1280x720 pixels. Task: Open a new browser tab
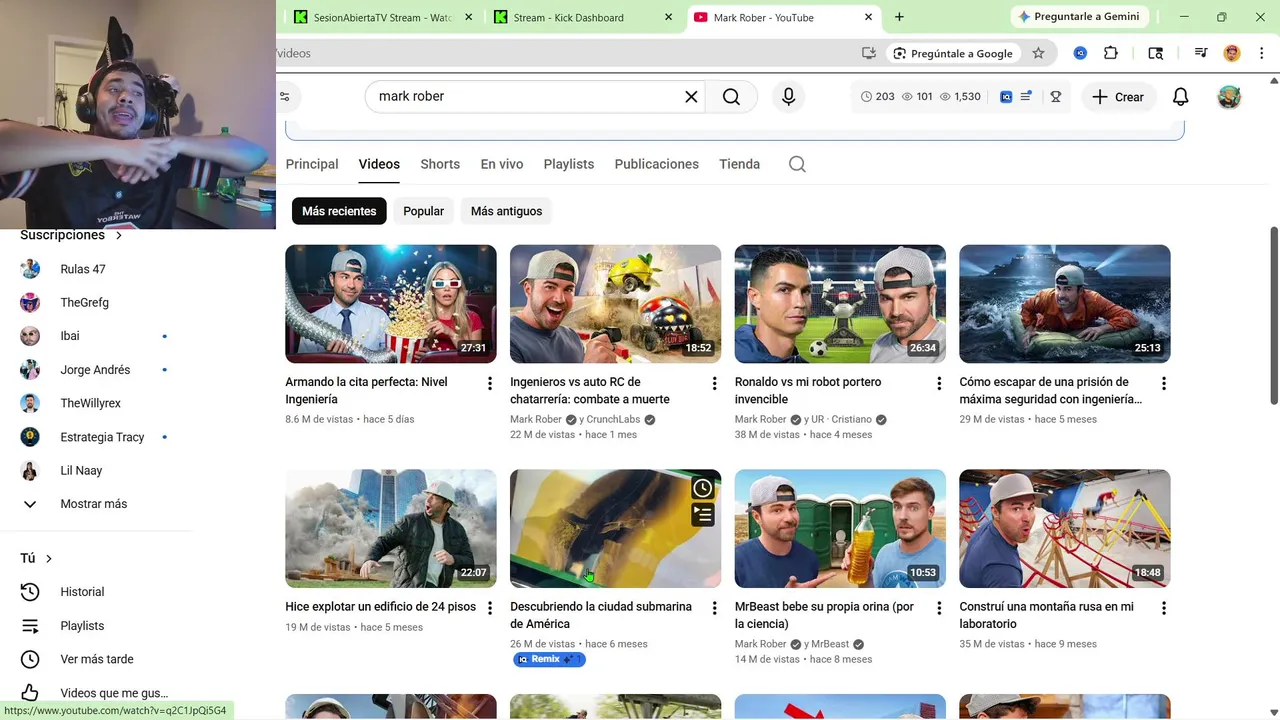(x=899, y=17)
